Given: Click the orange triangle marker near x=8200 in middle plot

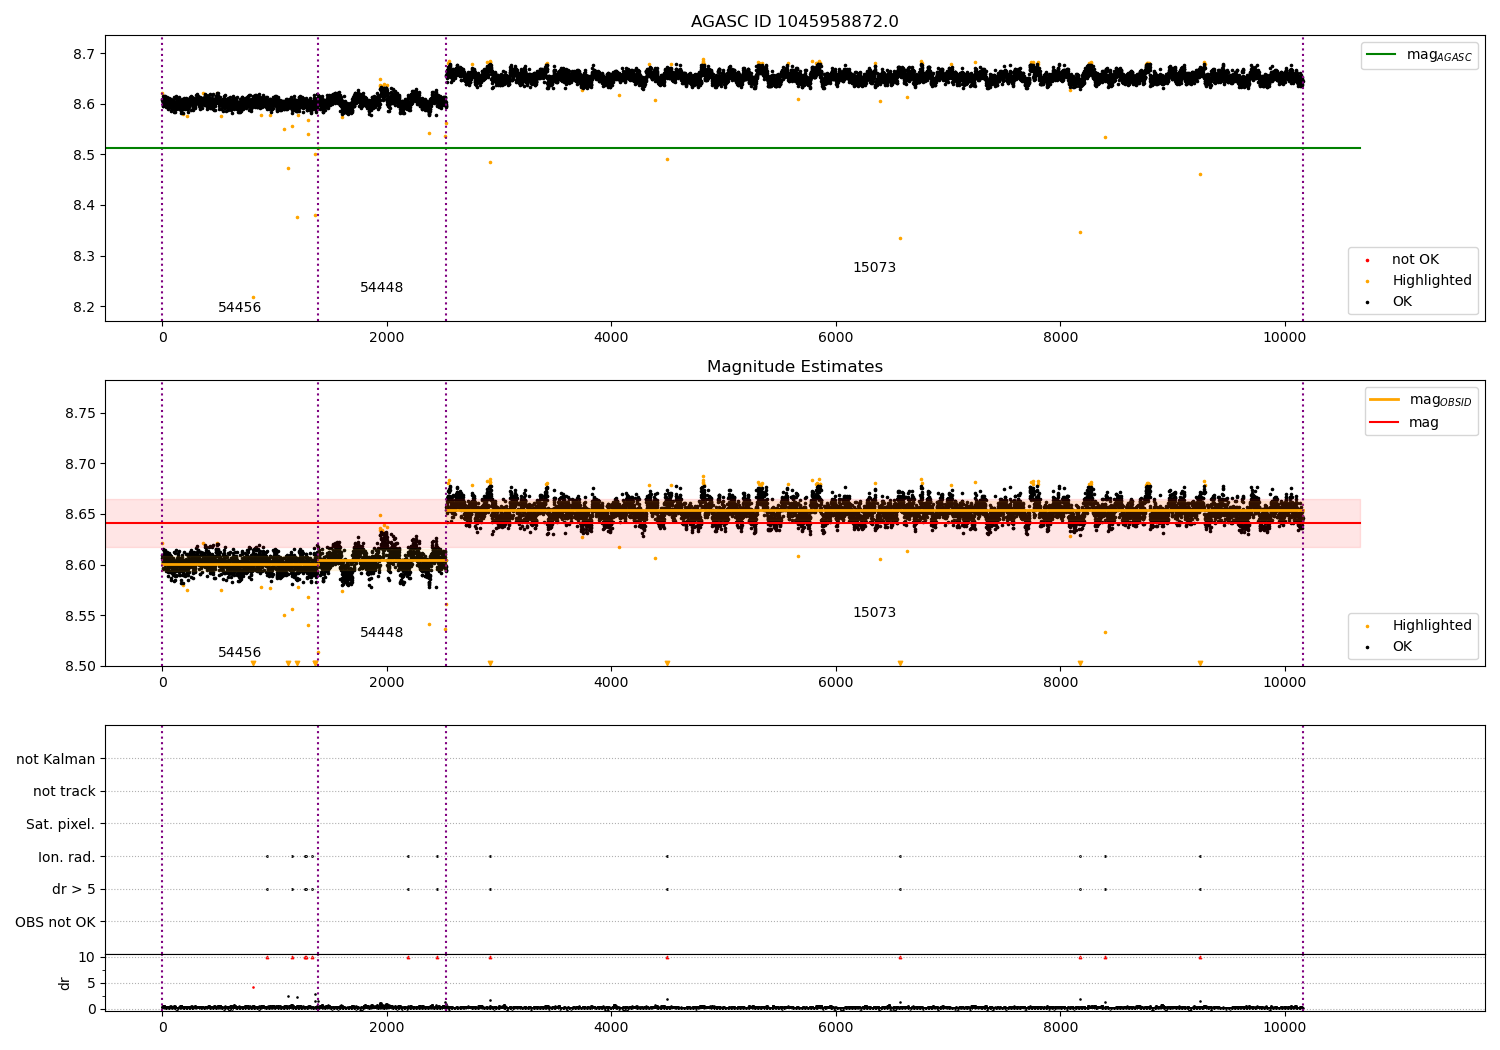Looking at the screenshot, I should [1080, 663].
